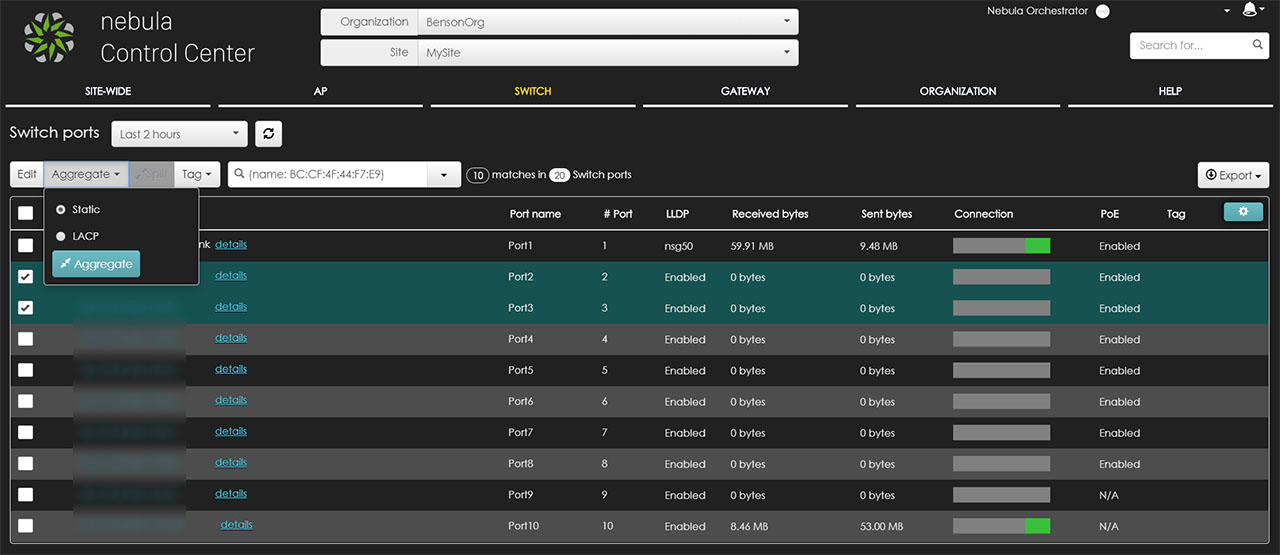Toggle the select-all ports checkbox
This screenshot has width=1280, height=555.
26,213
